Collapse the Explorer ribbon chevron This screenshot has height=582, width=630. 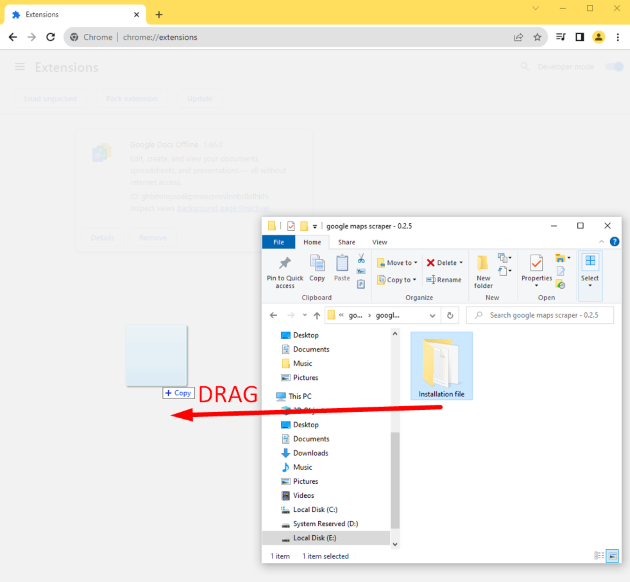(x=601, y=242)
